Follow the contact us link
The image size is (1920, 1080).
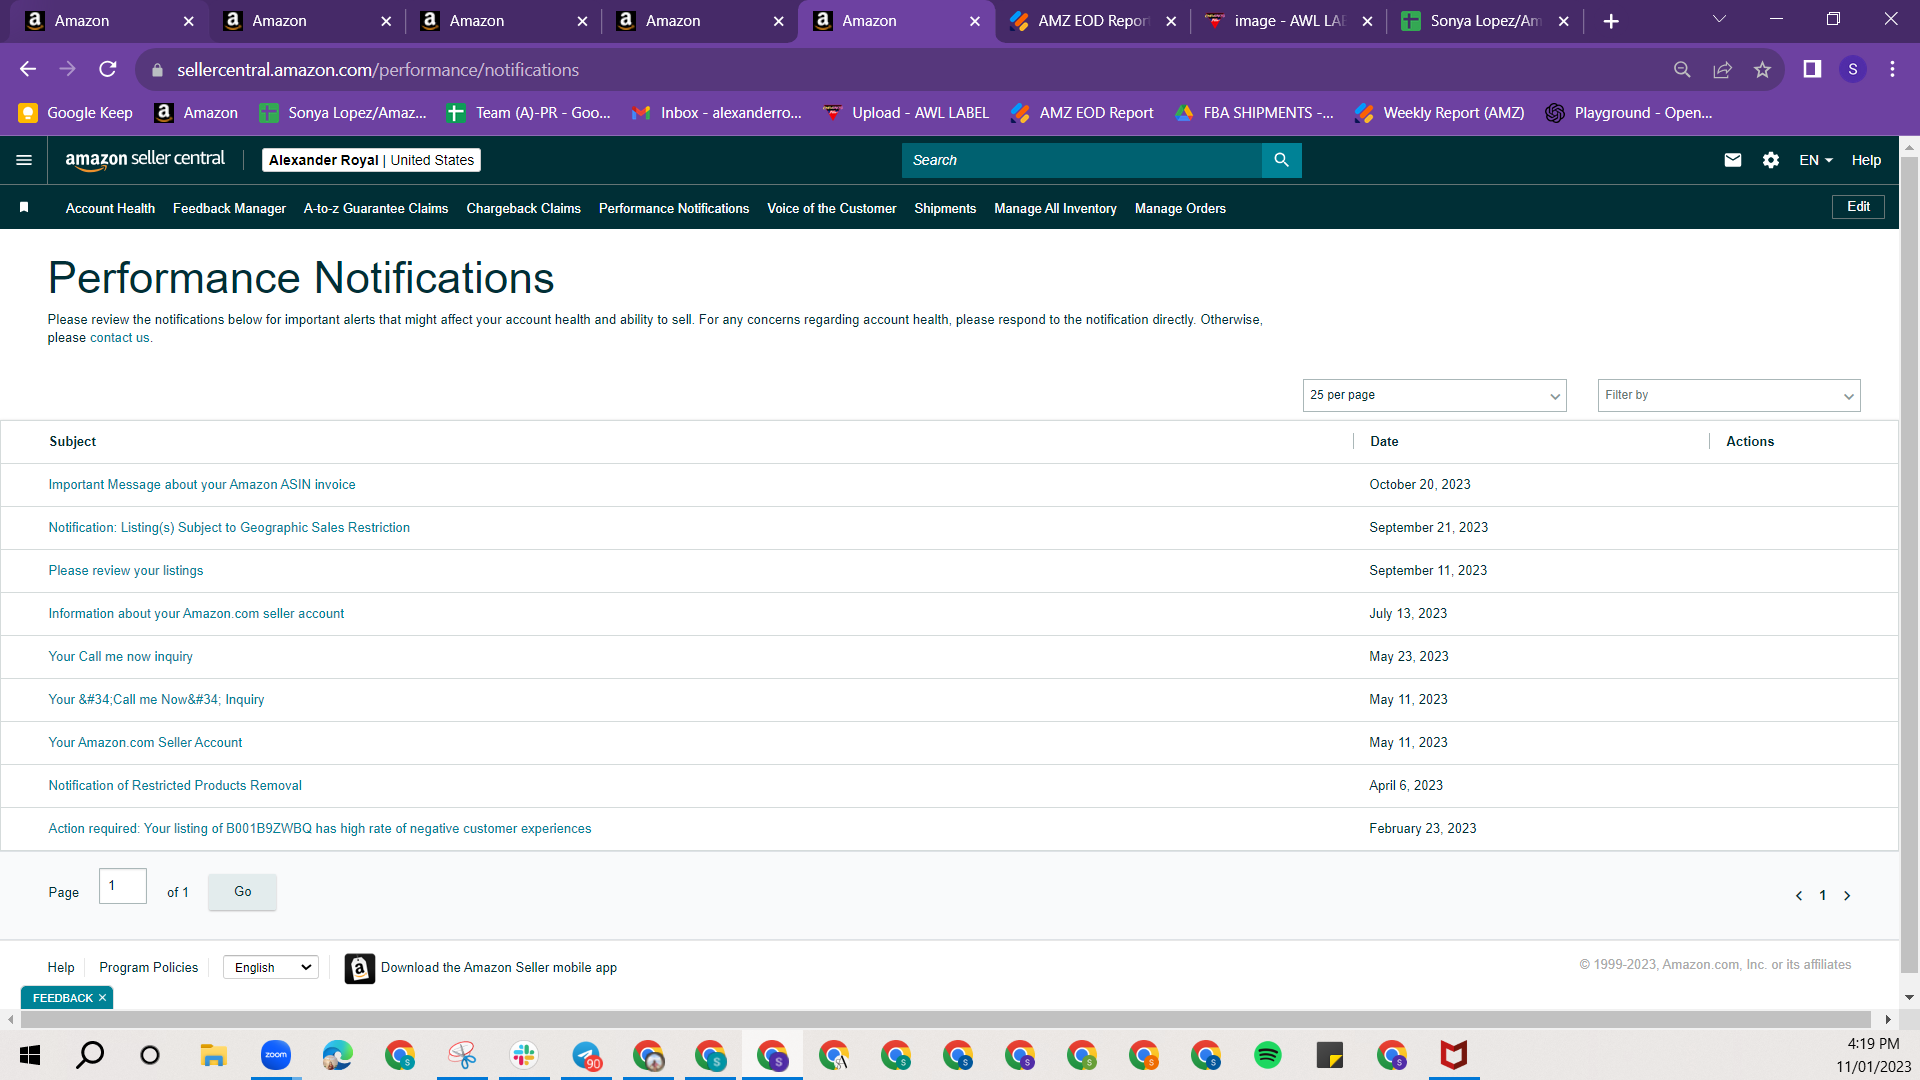point(119,338)
